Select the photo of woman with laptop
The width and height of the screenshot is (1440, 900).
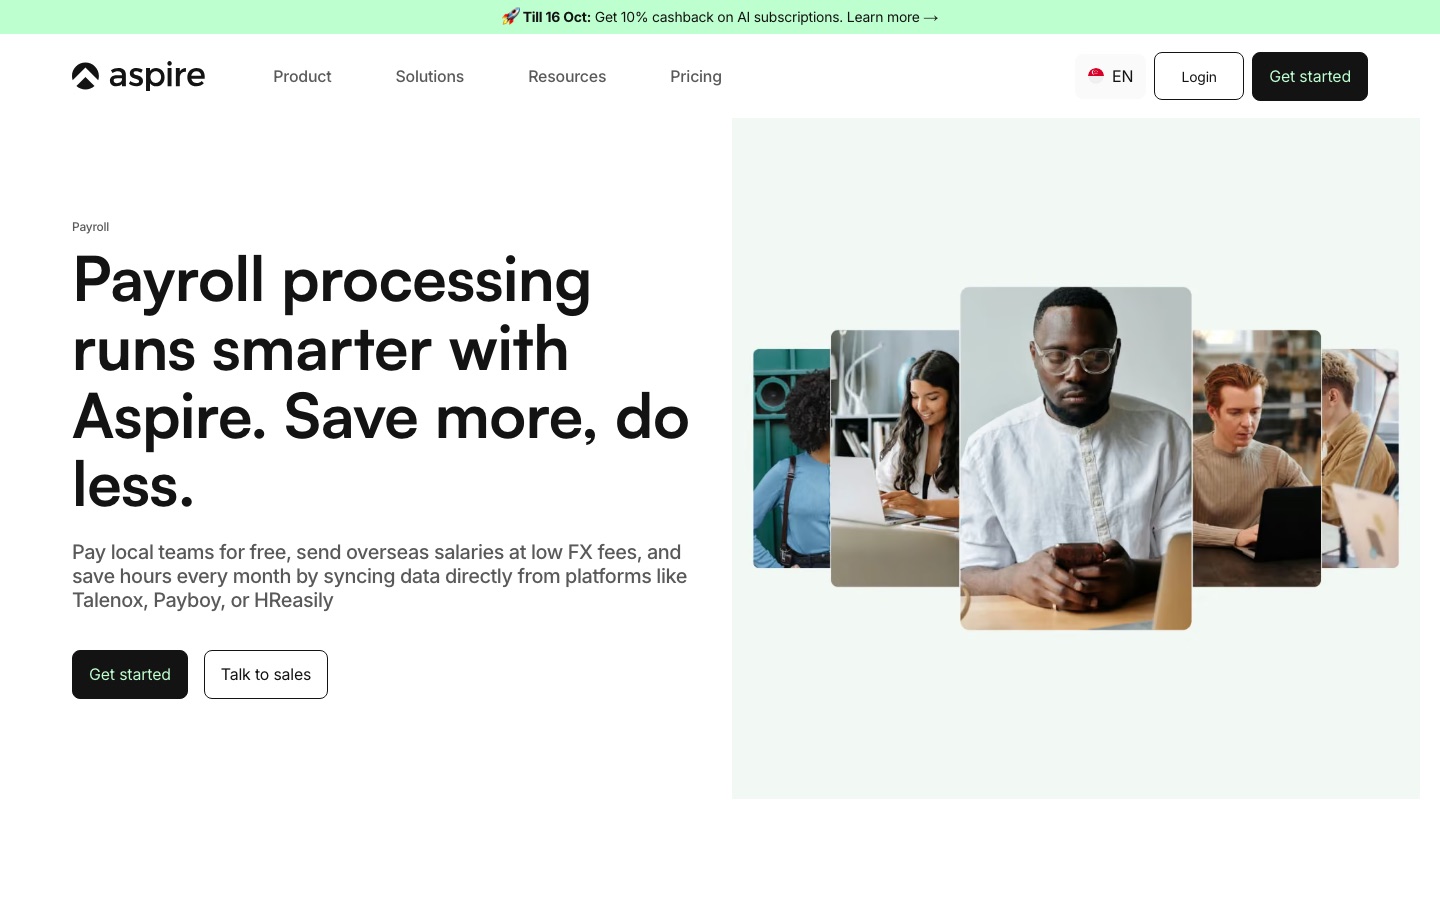tap(895, 458)
